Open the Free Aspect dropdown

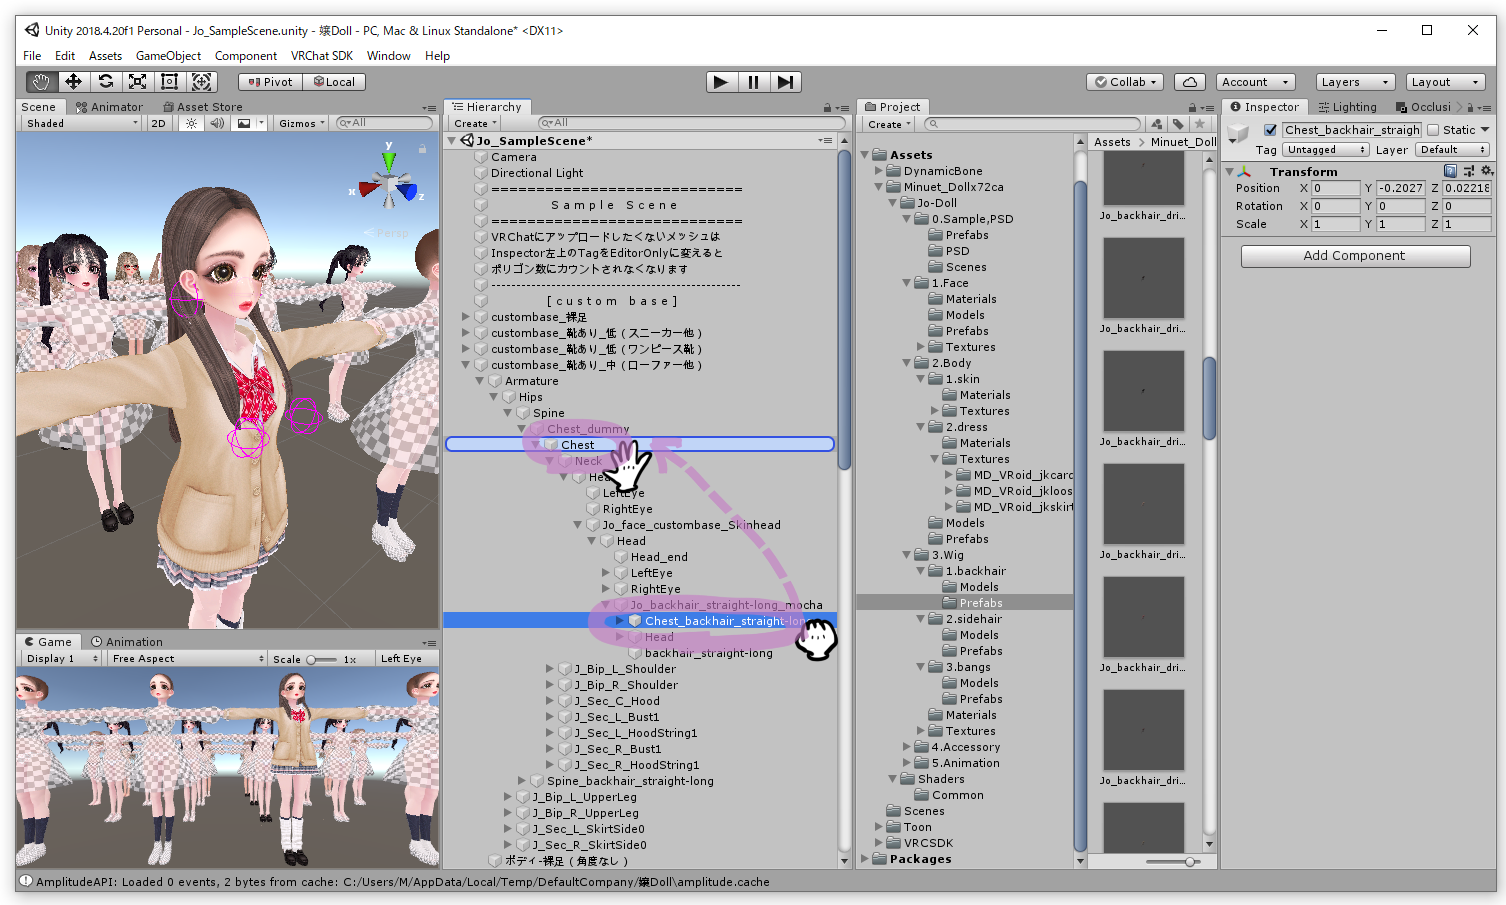point(187,658)
